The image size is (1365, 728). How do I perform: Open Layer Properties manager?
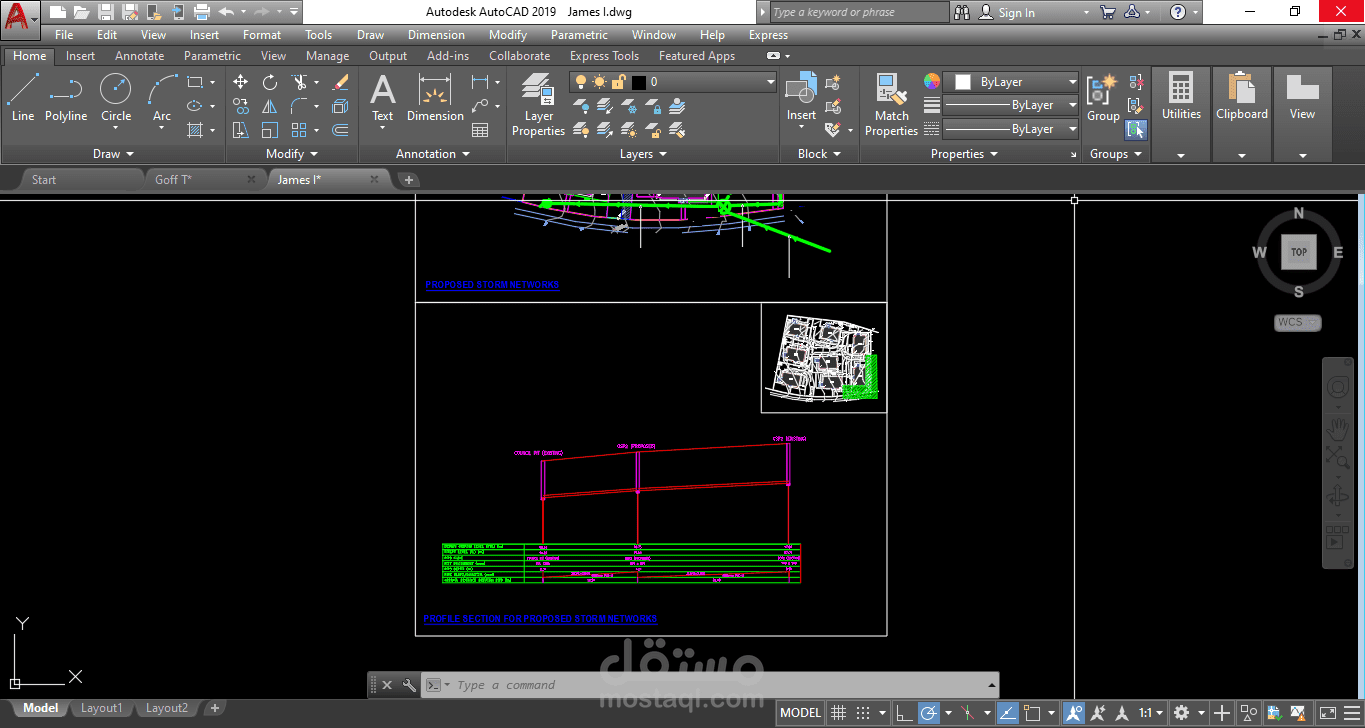[x=538, y=105]
